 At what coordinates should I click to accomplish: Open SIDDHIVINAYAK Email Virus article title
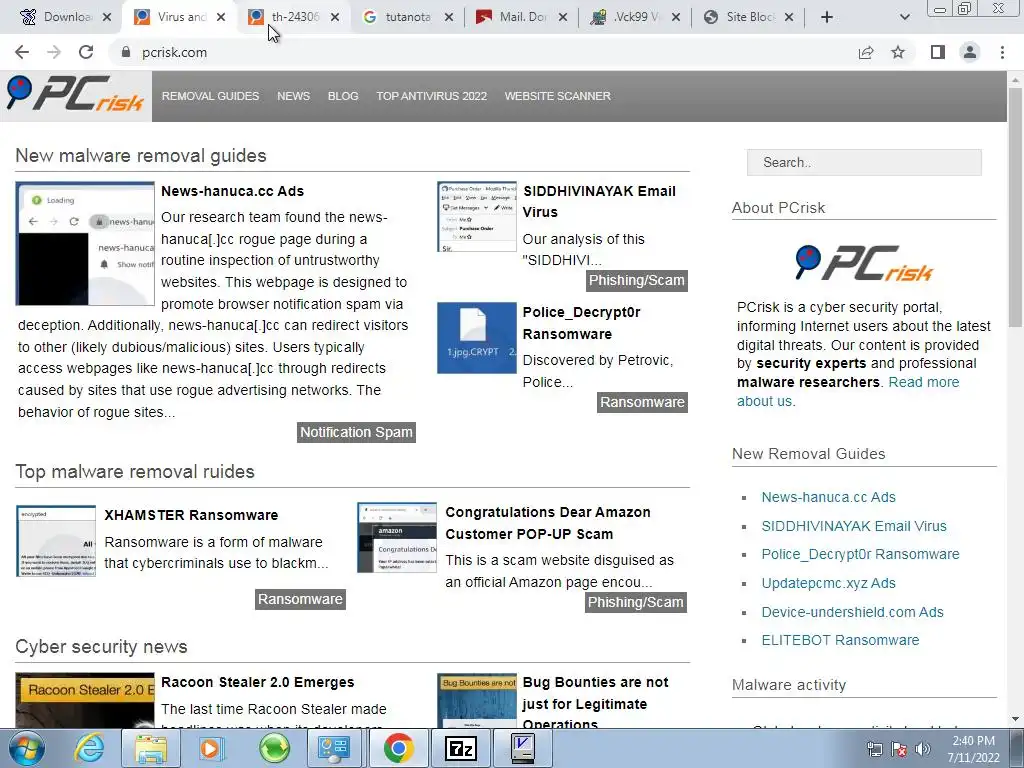click(599, 201)
